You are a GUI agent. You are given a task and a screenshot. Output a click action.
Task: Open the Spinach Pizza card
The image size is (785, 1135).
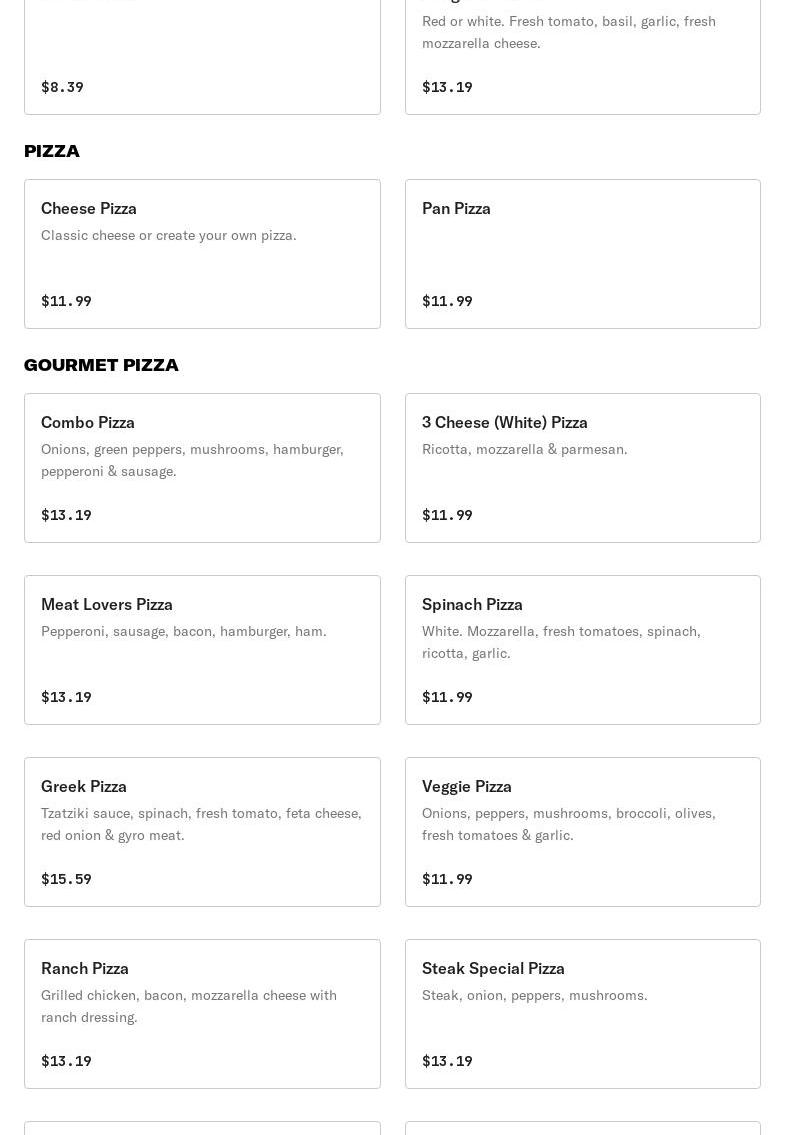tap(582, 650)
